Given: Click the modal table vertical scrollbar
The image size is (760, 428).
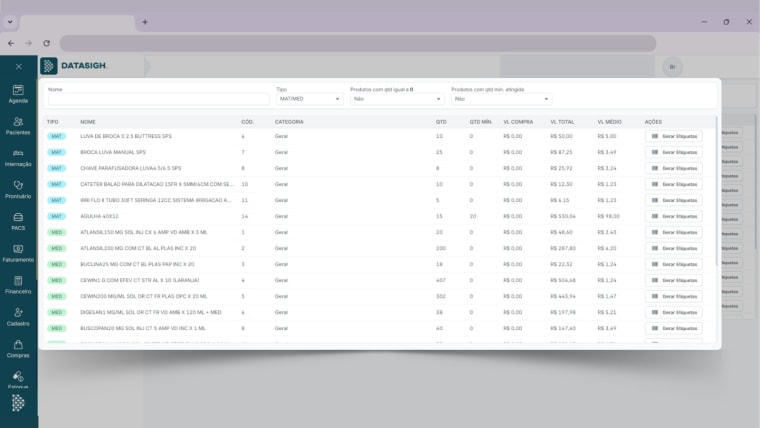Looking at the screenshot, I should [x=716, y=190].
